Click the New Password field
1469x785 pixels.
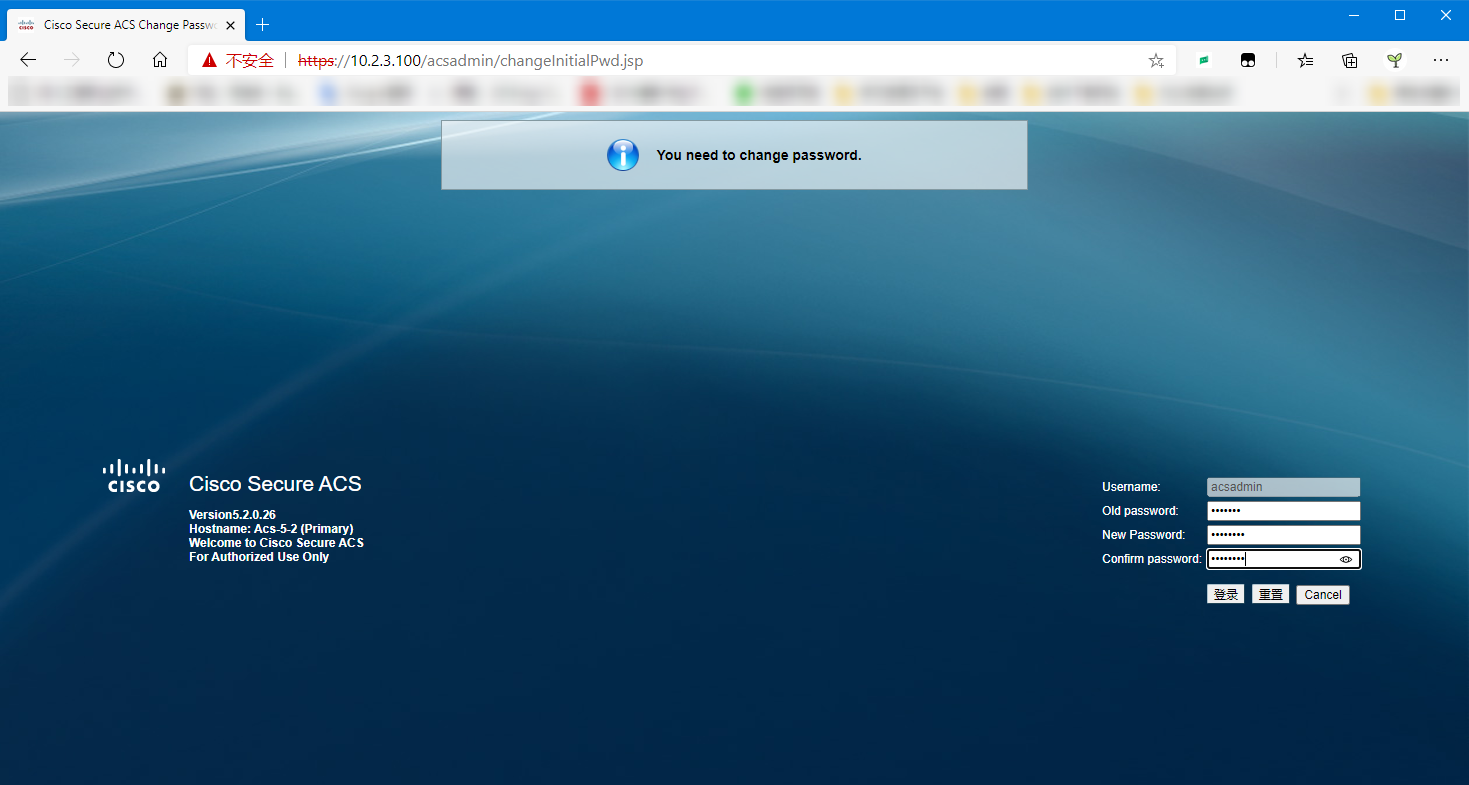click(x=1283, y=534)
